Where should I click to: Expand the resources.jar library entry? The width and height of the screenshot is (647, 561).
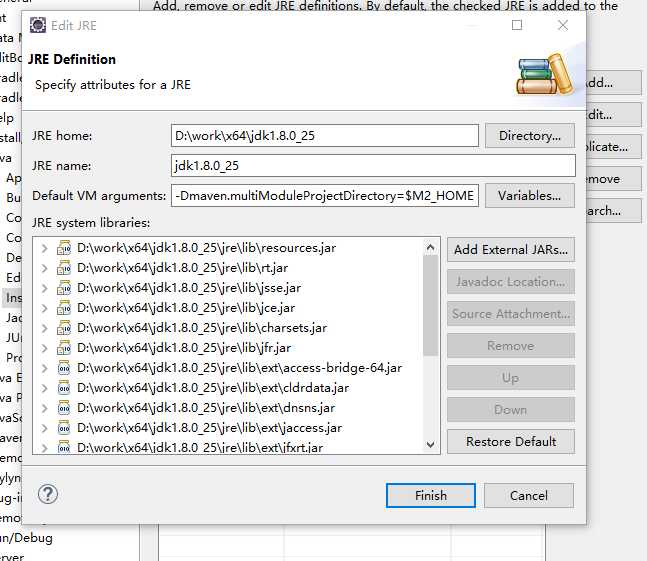pyautogui.click(x=45, y=248)
